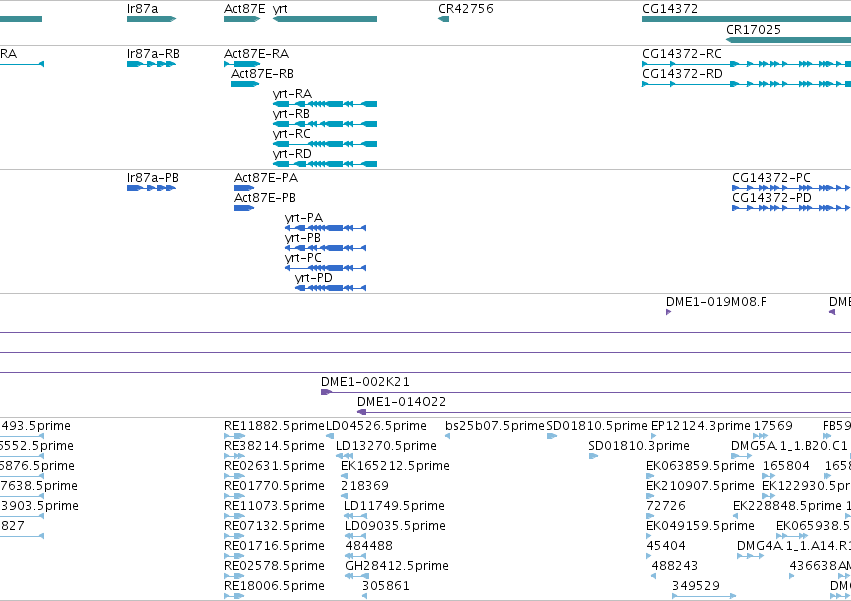The height and width of the screenshot is (601, 851).
Task: Click EST GH28412.5prime
Action: (x=357, y=576)
